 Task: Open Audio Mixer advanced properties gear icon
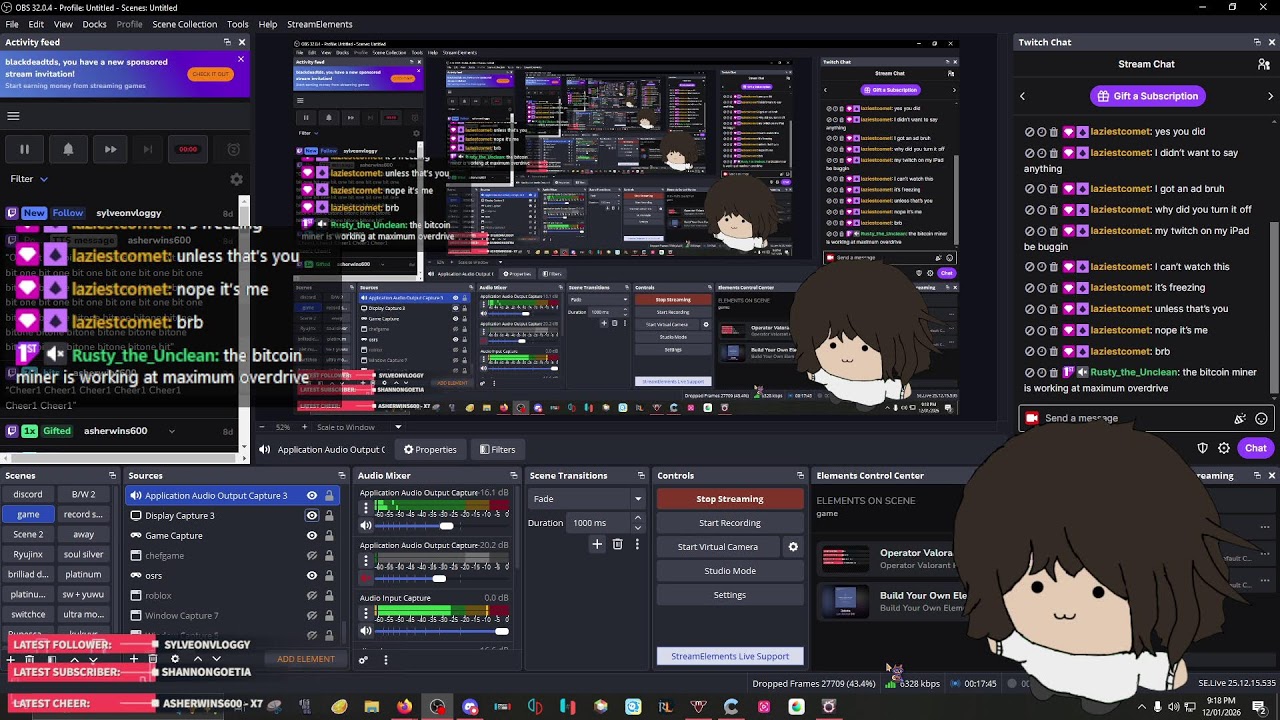pos(363,659)
